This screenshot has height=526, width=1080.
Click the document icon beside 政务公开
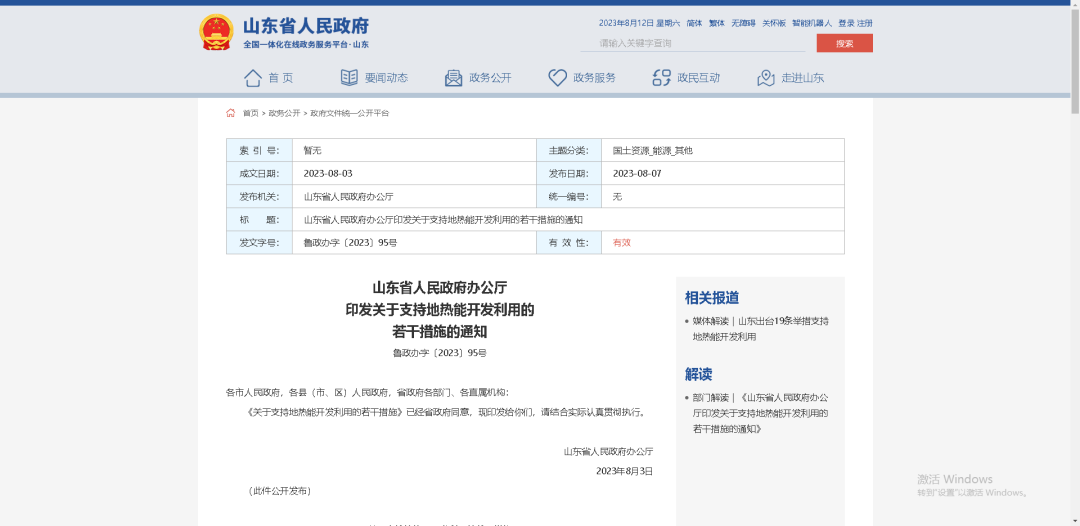pyautogui.click(x=453, y=77)
